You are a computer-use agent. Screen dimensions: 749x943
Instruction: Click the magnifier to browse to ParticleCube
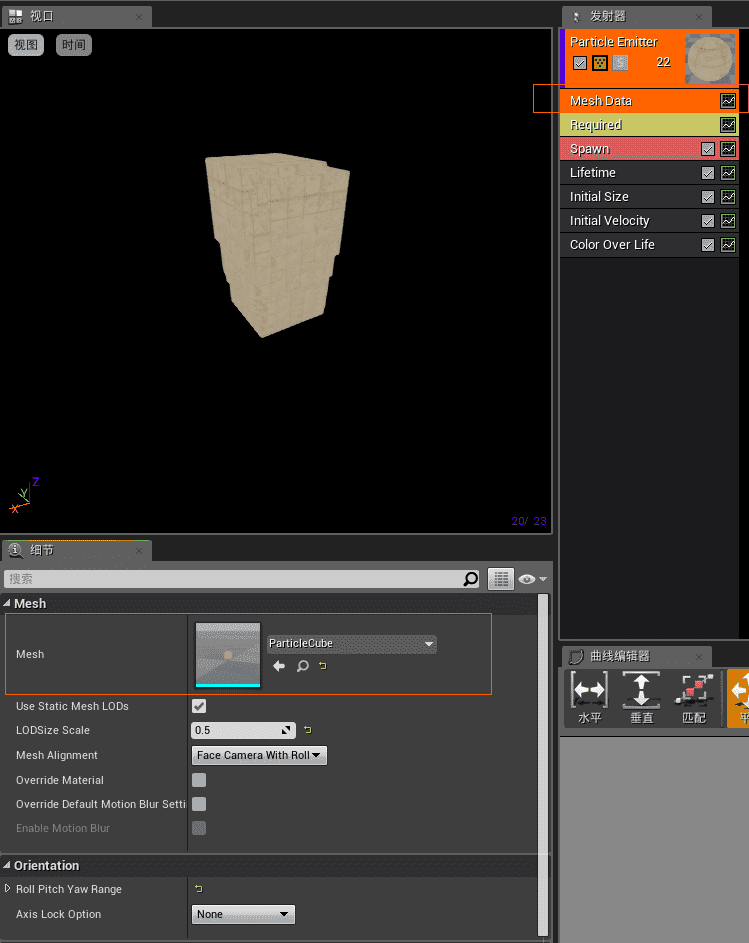(x=302, y=666)
